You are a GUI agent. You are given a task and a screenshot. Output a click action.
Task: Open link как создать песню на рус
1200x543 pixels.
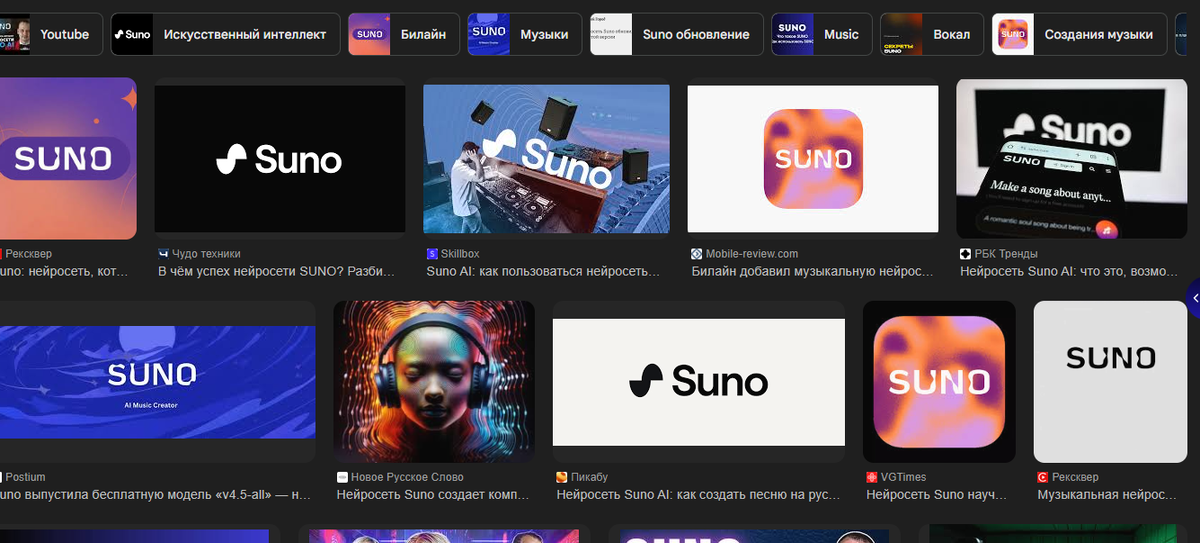(699, 494)
